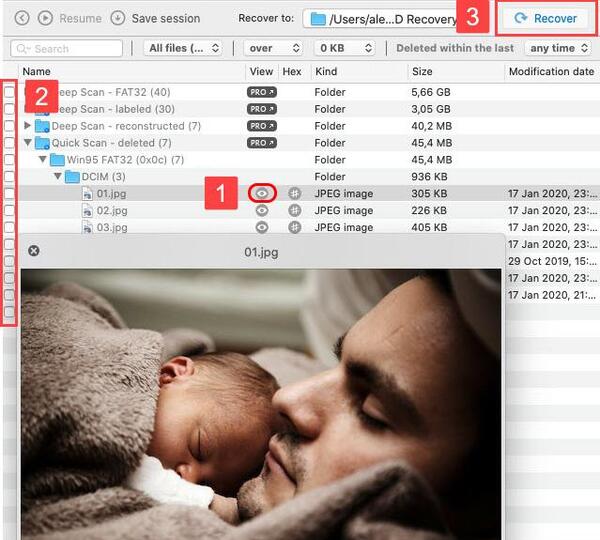The image size is (600, 540).
Task: Preview 02.jpg with its eye icon
Action: (262, 210)
